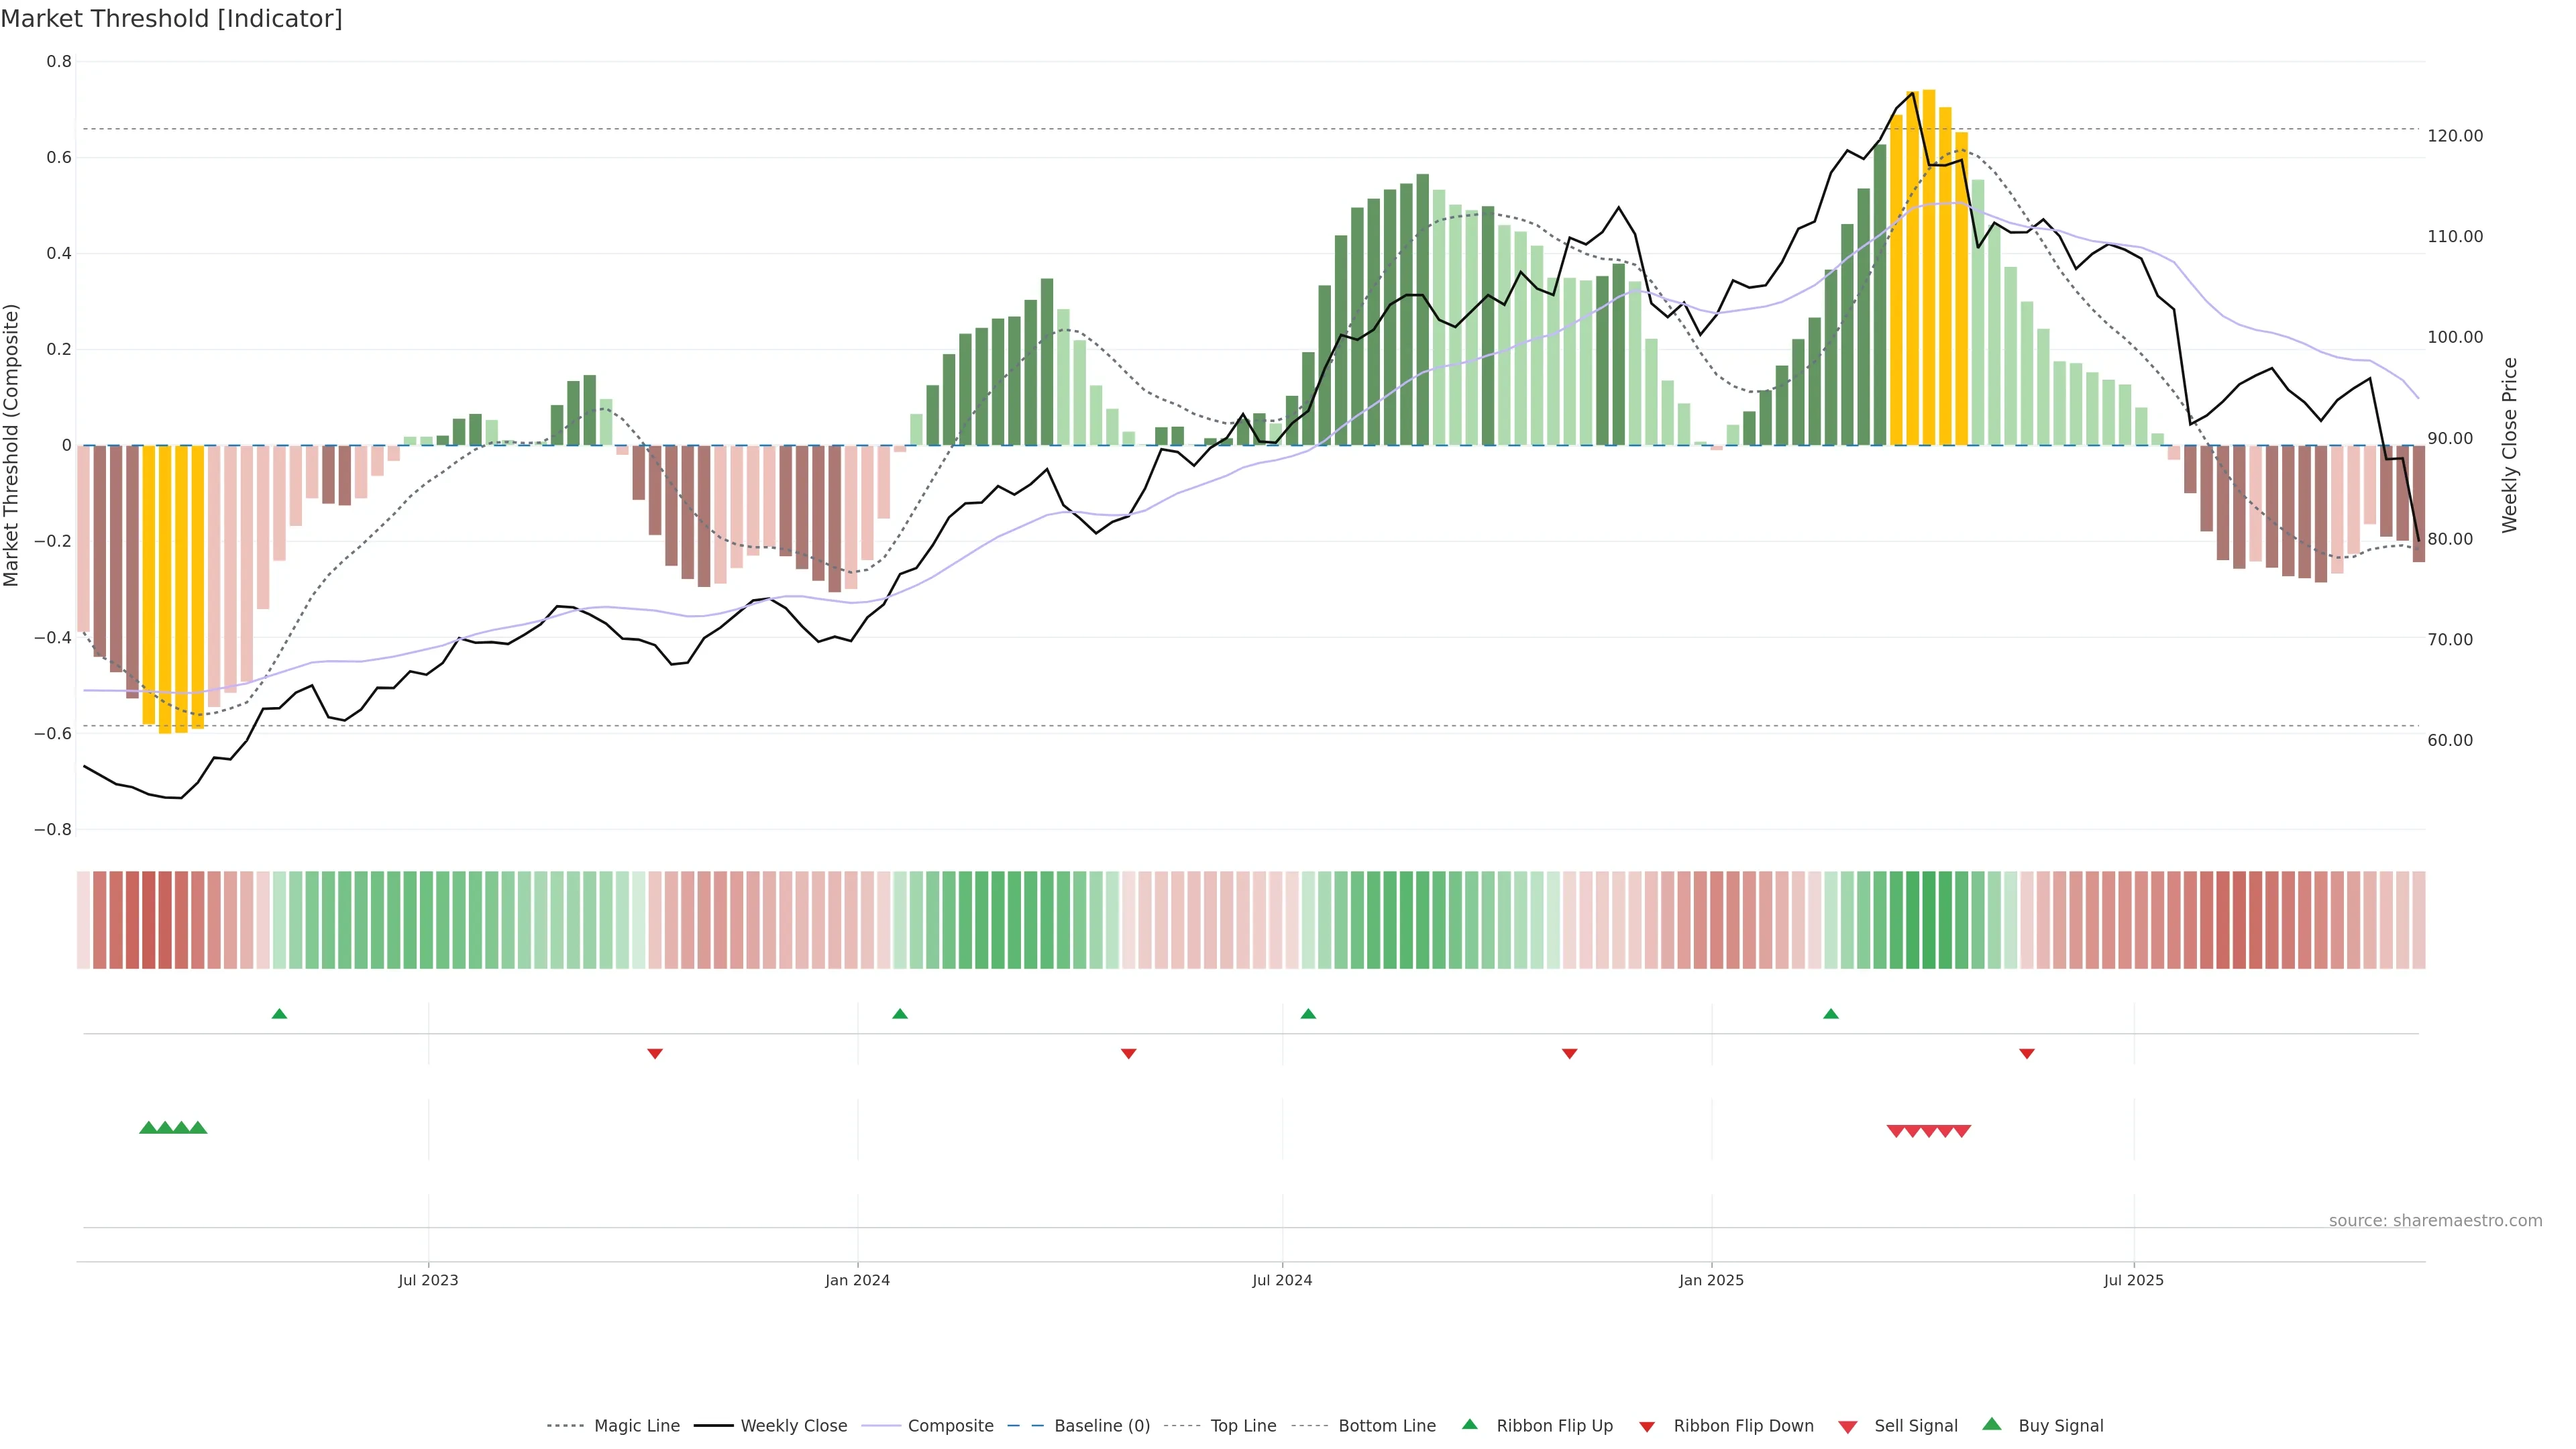Toggle the Weekly Close legend entry
This screenshot has width=2576, height=1449.
(793, 1426)
